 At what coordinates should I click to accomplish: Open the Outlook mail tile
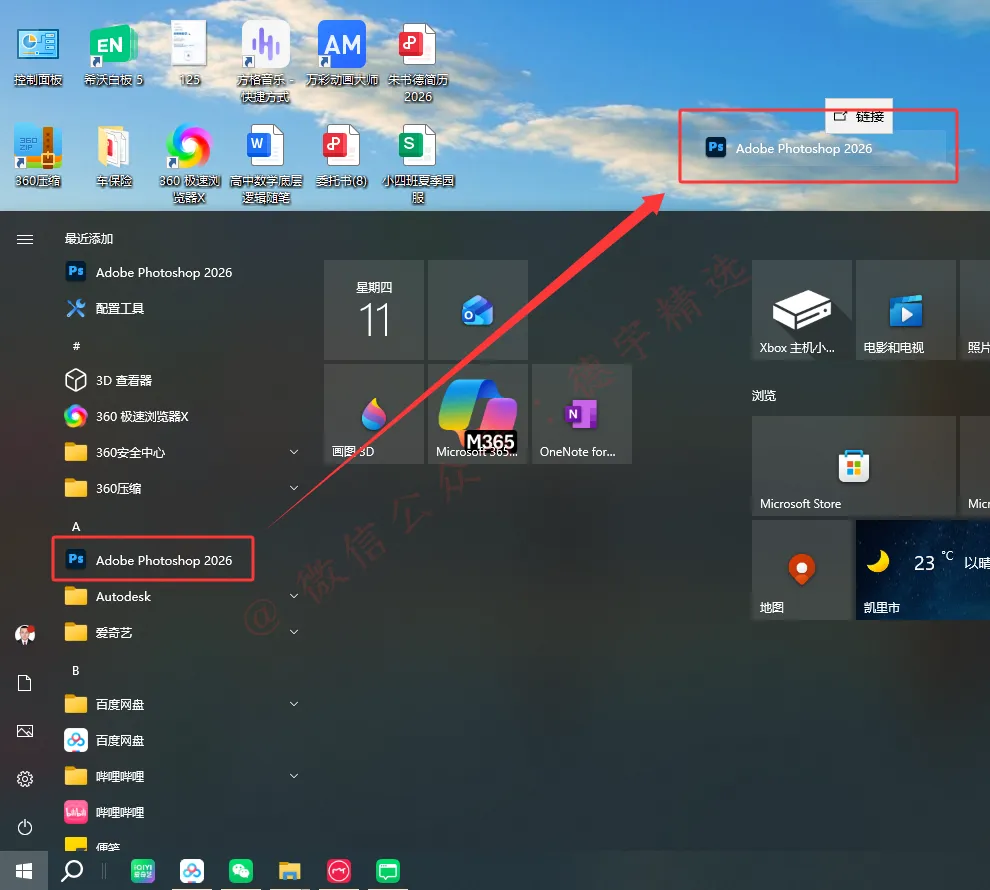click(x=478, y=310)
